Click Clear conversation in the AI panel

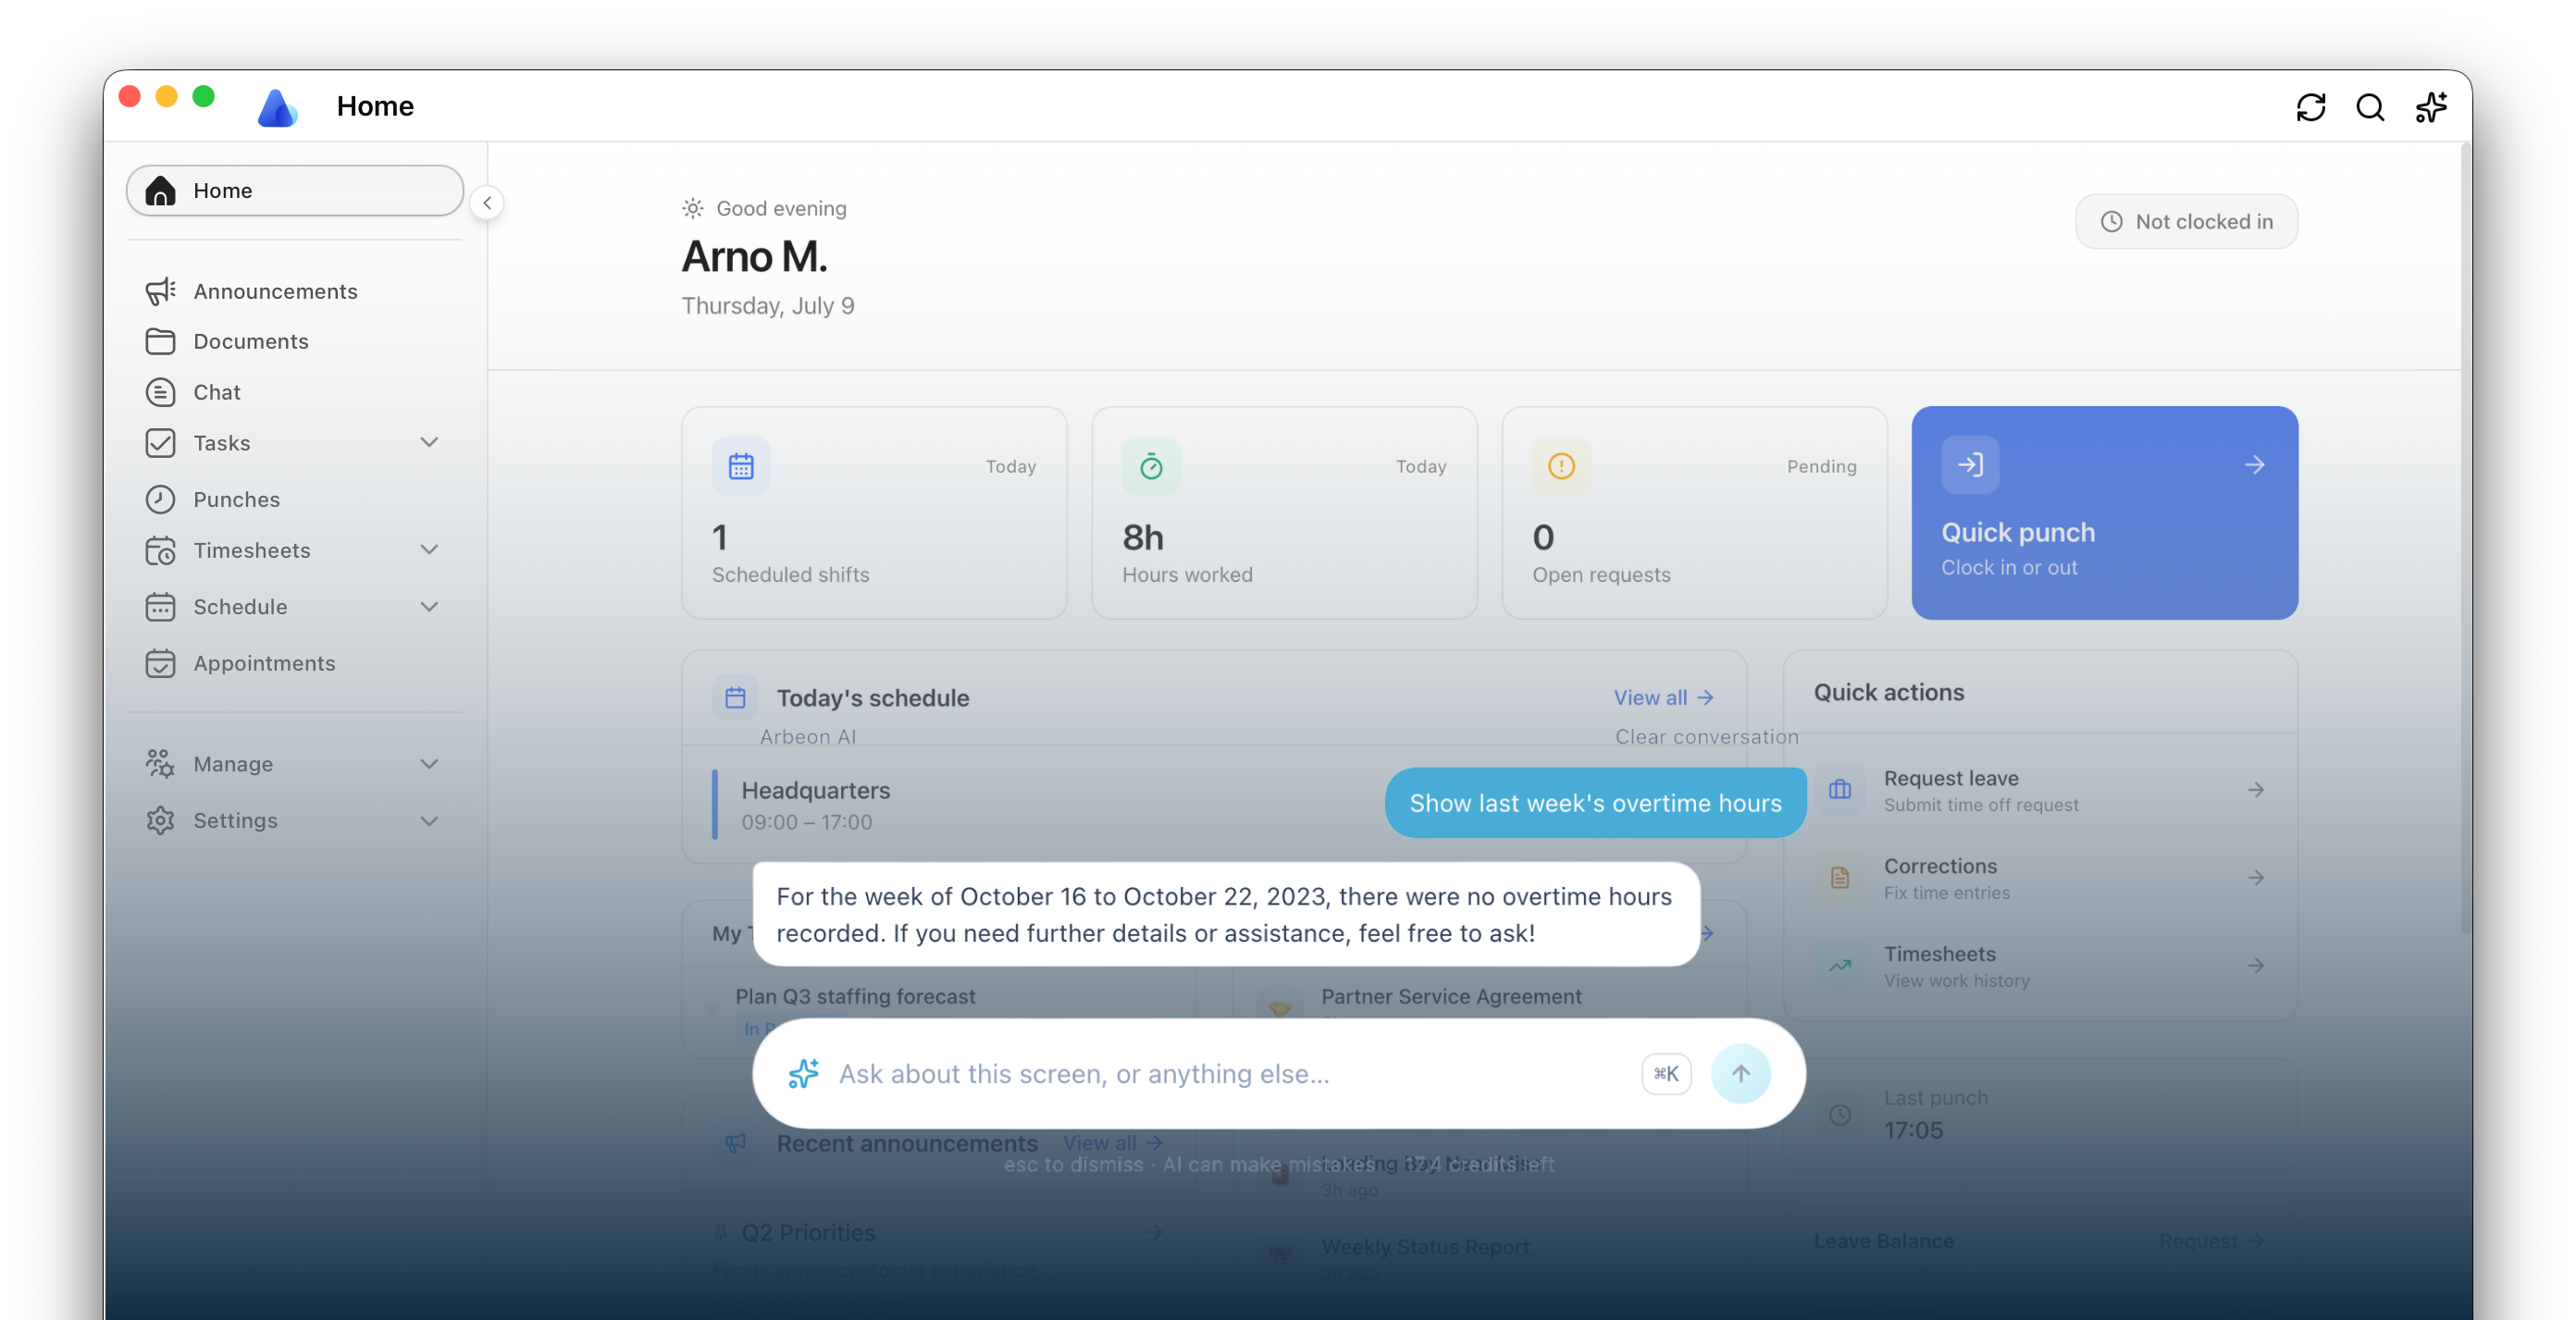tap(1706, 737)
